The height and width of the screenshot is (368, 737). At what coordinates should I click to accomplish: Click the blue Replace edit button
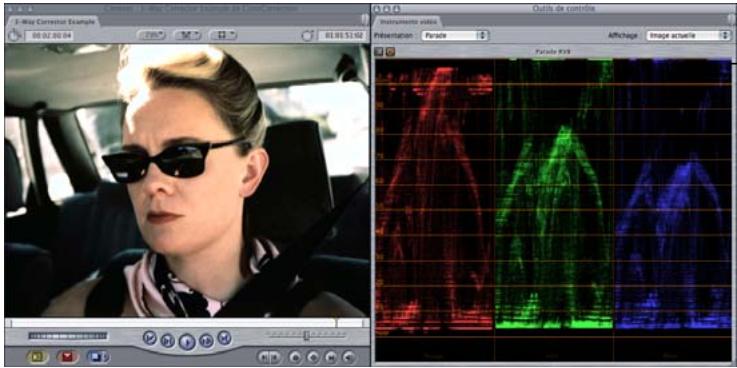[98, 357]
